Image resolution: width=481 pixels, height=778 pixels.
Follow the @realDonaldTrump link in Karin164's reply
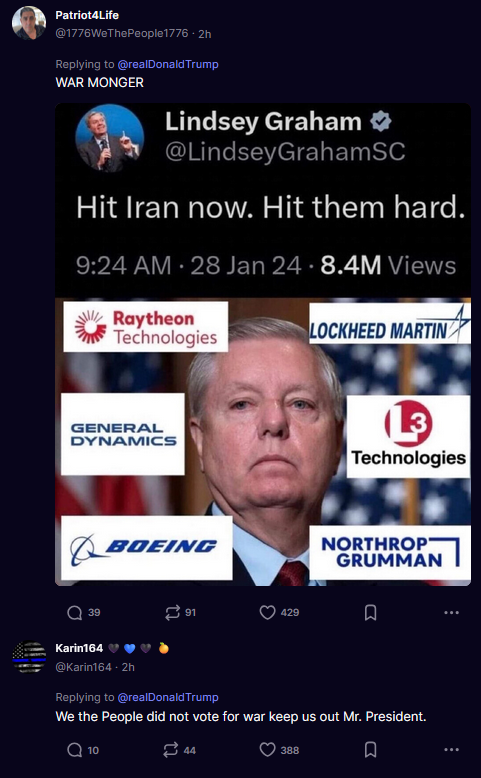pyautogui.click(x=168, y=698)
